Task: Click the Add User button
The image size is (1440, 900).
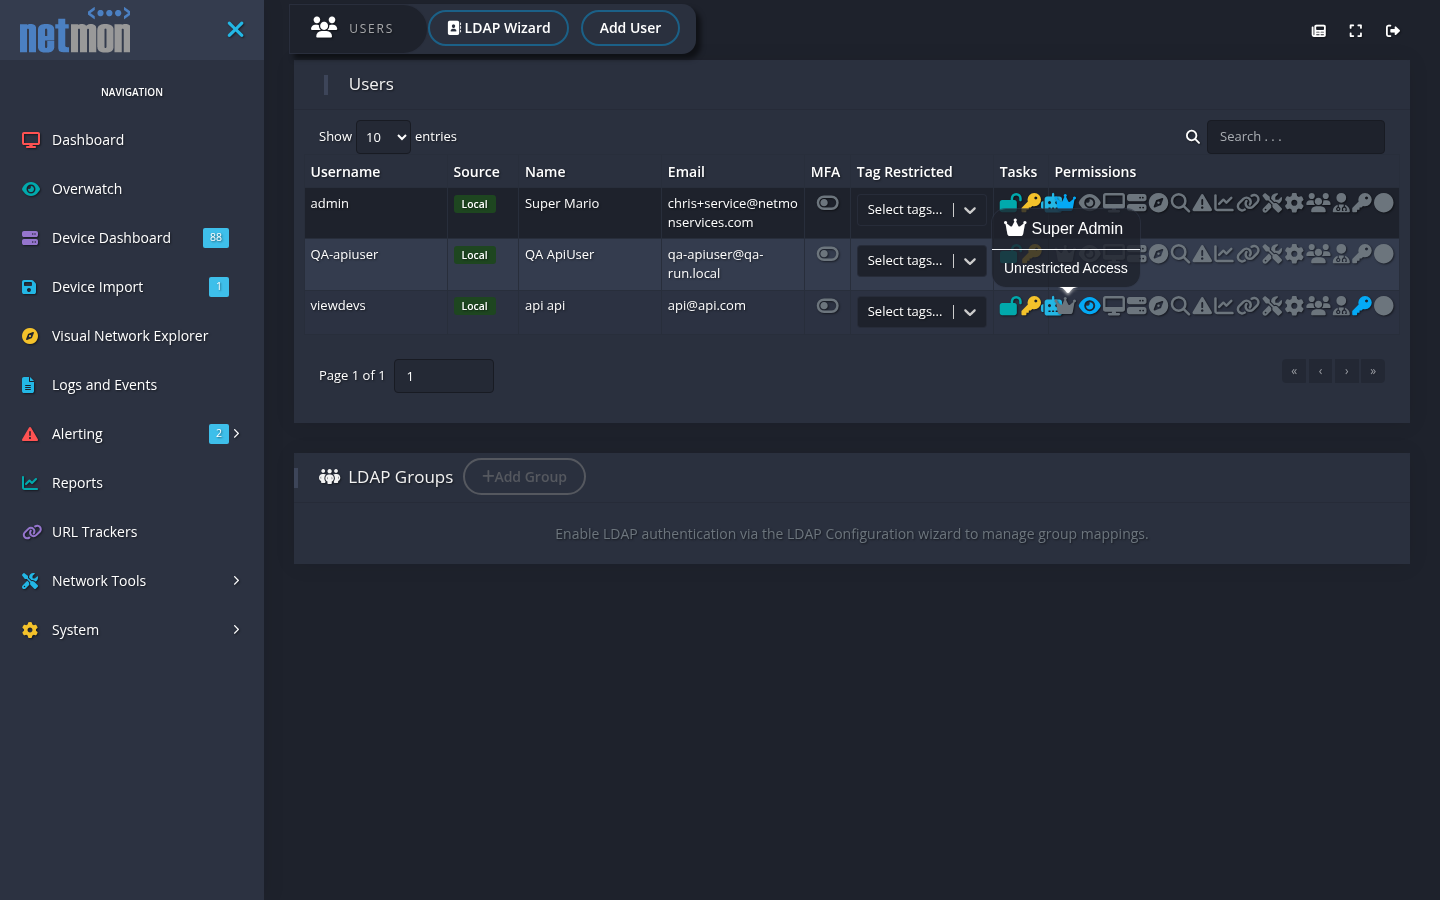Action: [630, 28]
